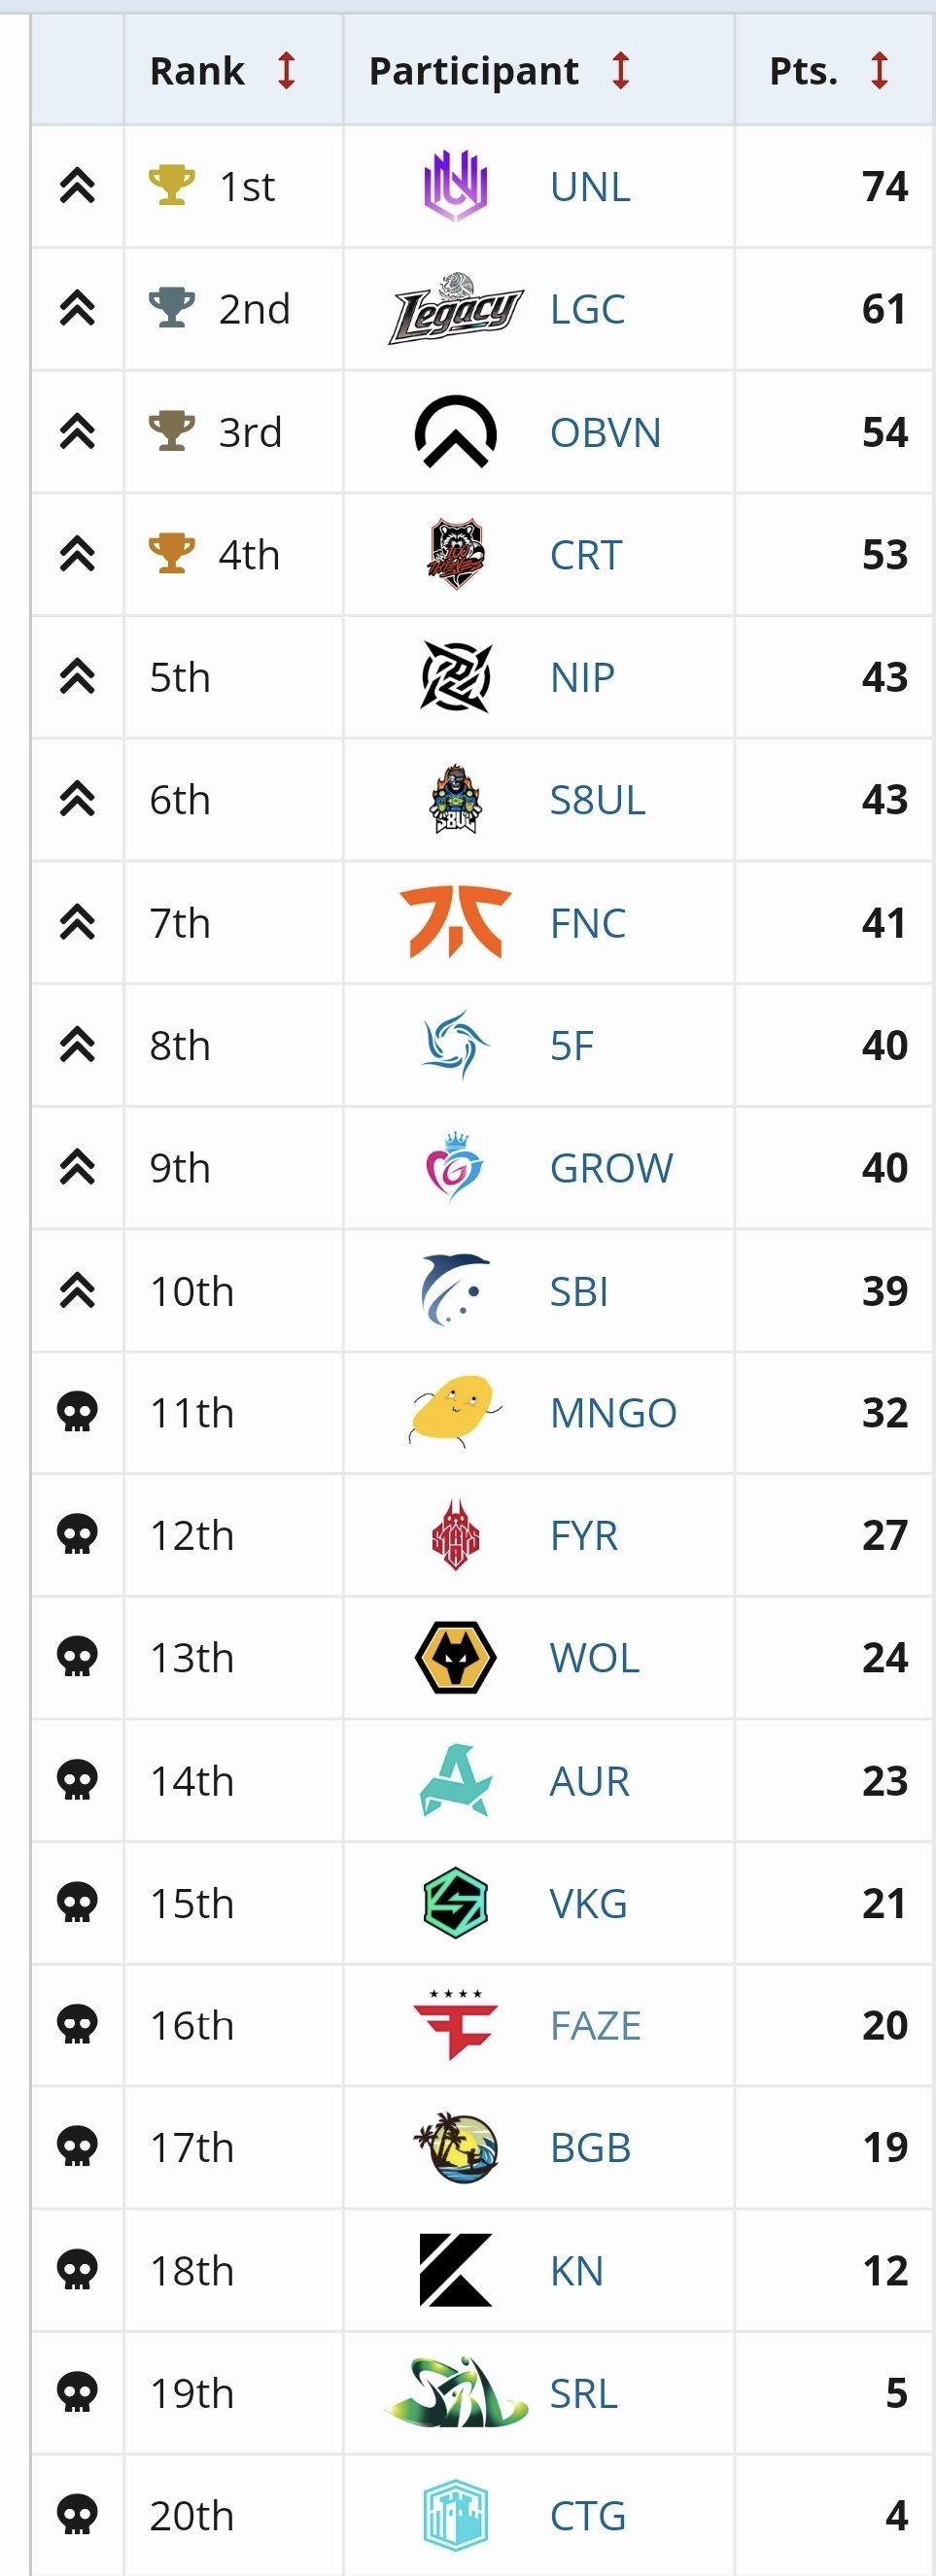Sort table by Pts. arrows

(x=880, y=71)
